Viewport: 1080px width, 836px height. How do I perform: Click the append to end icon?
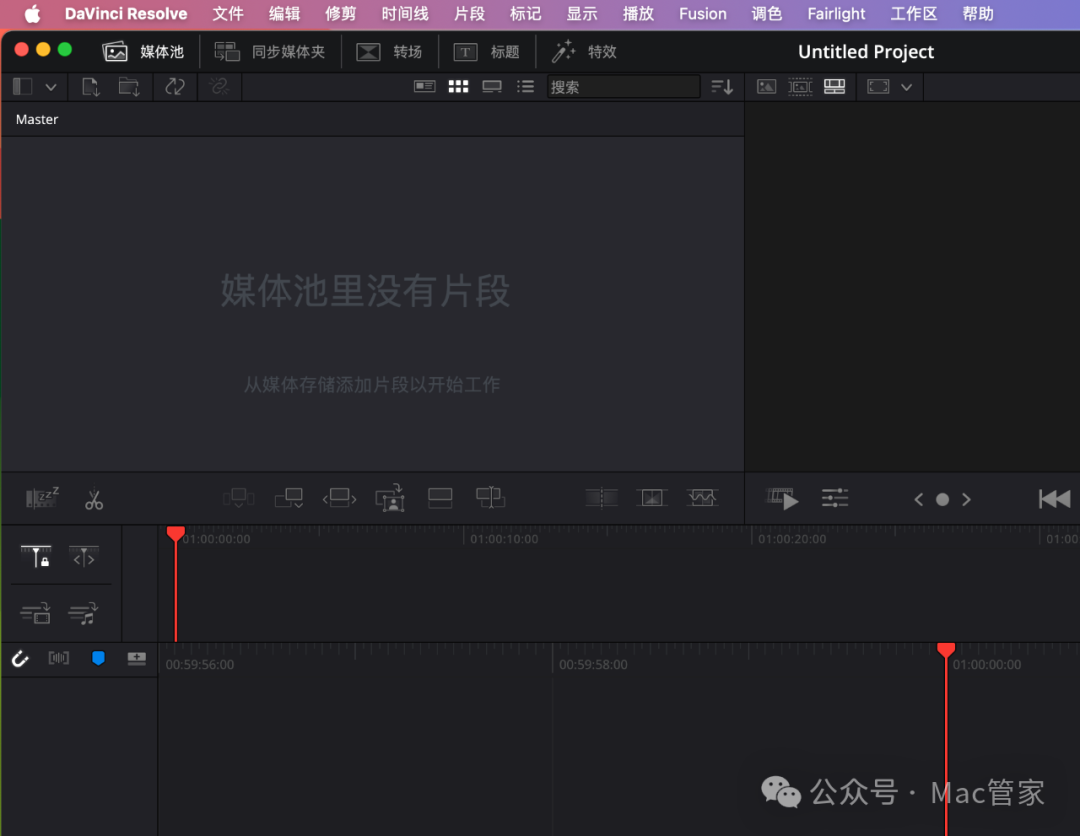coord(289,497)
